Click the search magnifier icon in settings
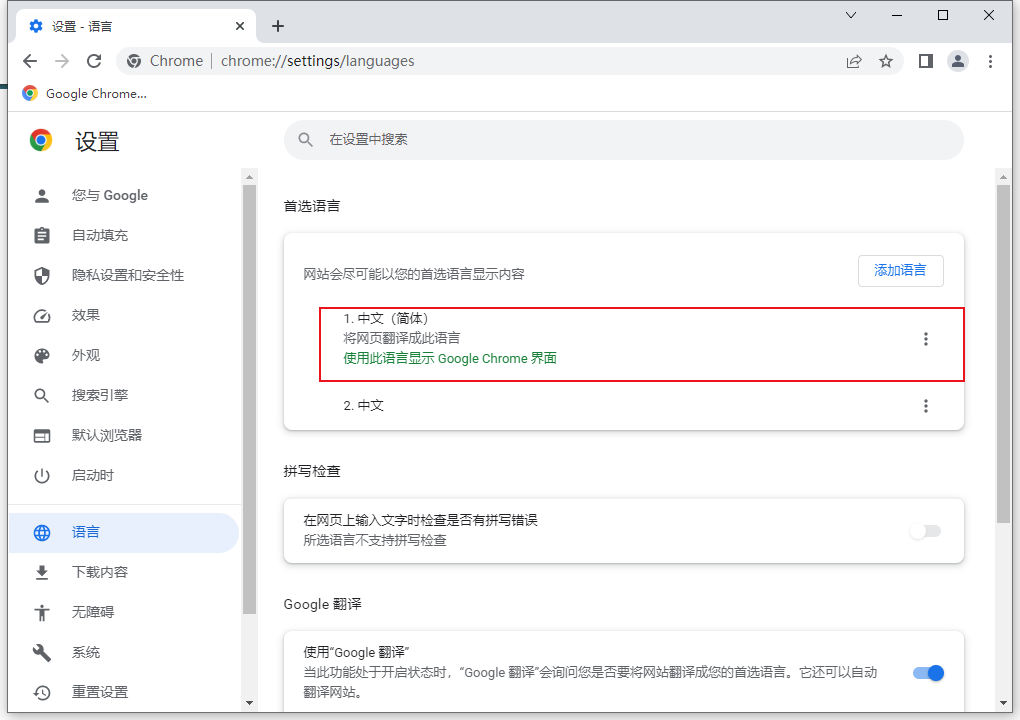1020x720 pixels. pyautogui.click(x=305, y=140)
